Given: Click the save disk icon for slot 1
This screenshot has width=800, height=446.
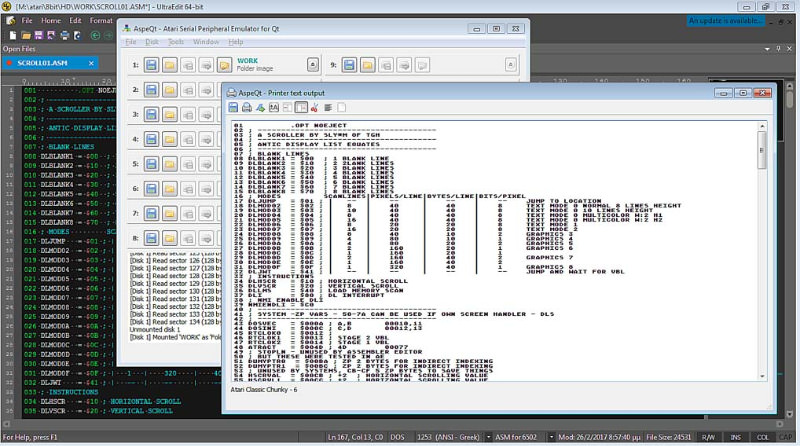Looking at the screenshot, I should pyautogui.click(x=151, y=65).
